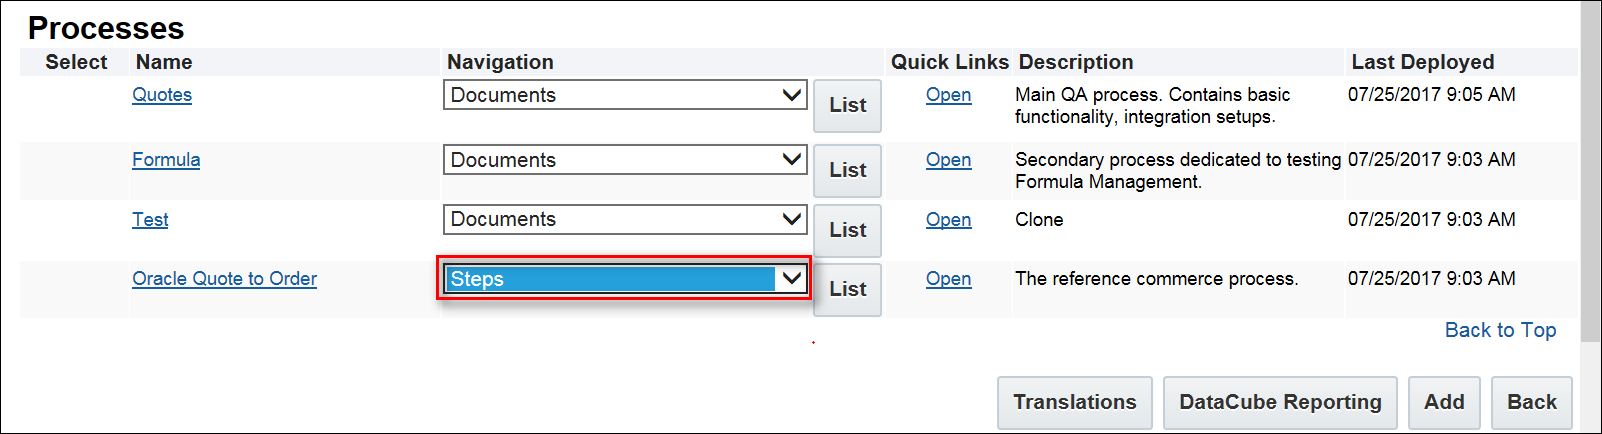Image resolution: width=1602 pixels, height=434 pixels.
Task: Click the List button for Quotes
Action: 847,105
